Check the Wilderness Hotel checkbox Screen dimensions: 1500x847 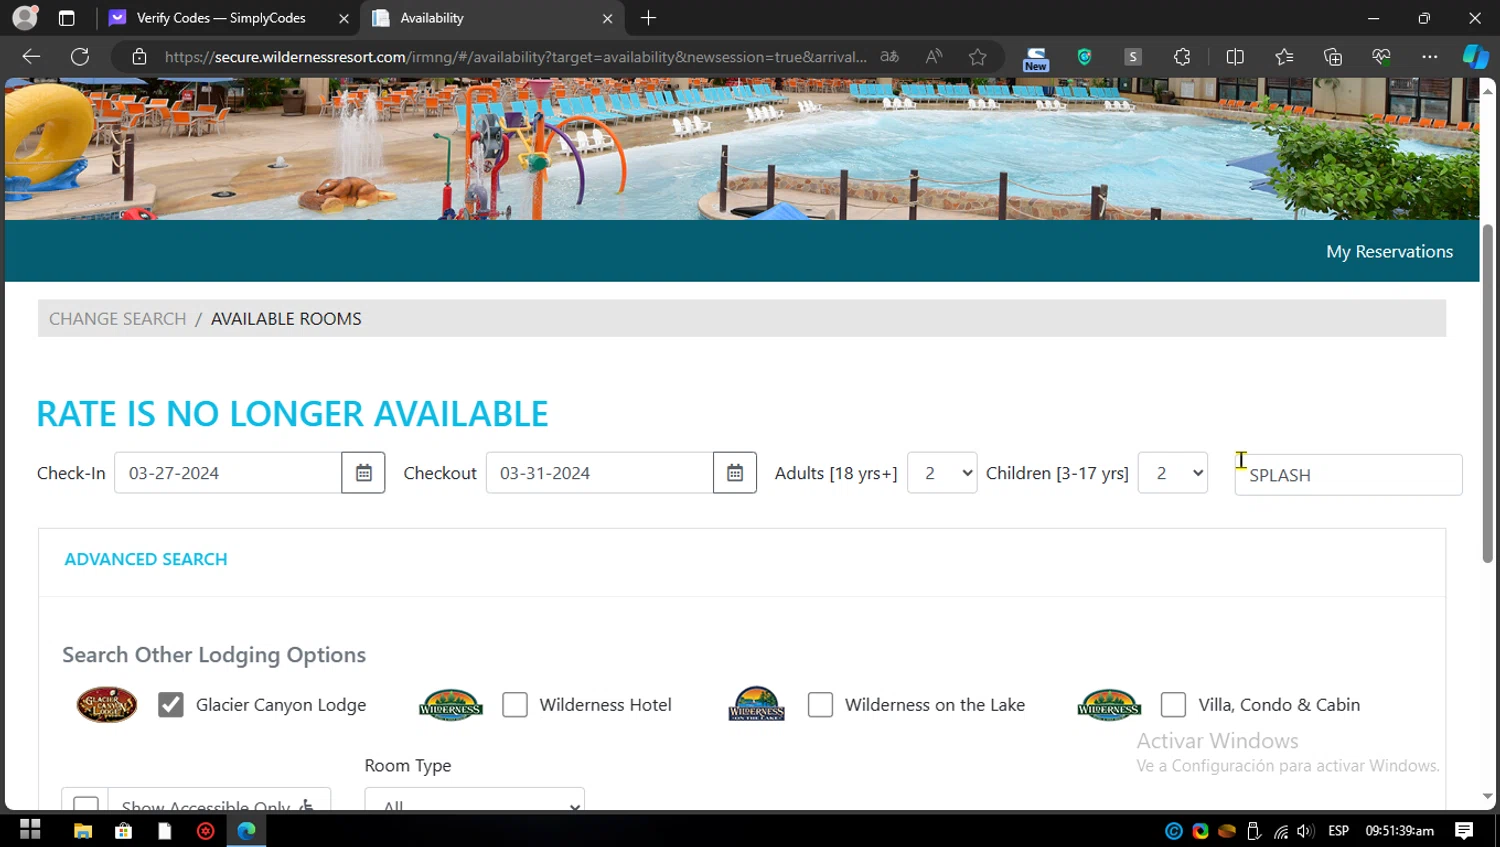(x=515, y=705)
